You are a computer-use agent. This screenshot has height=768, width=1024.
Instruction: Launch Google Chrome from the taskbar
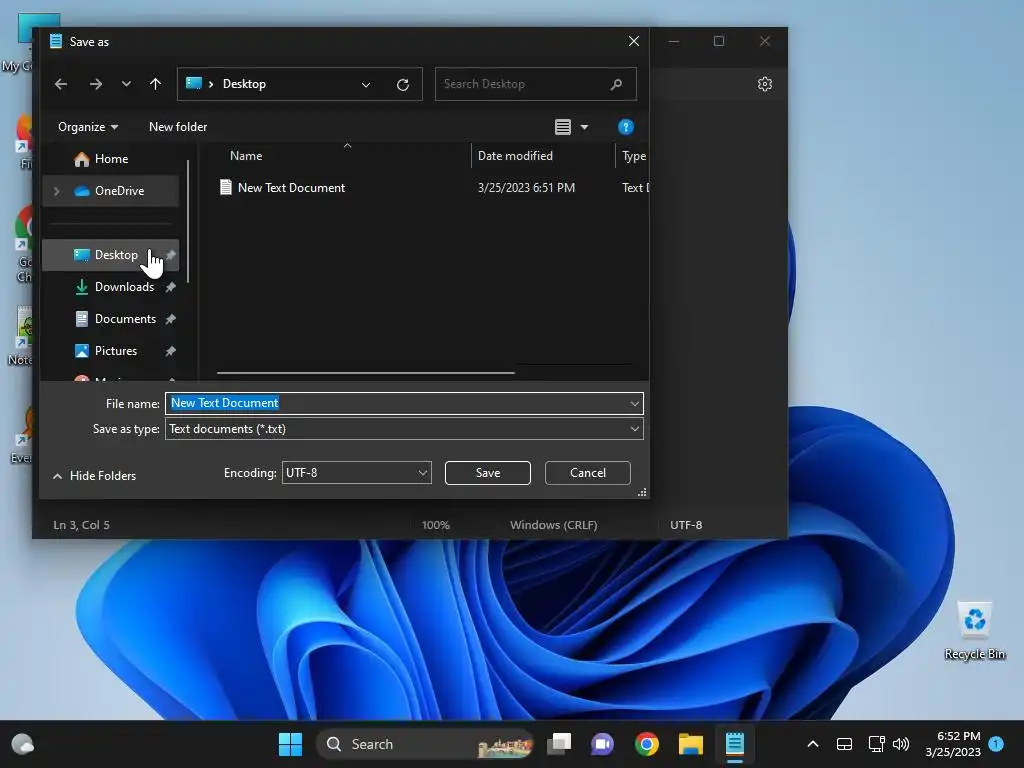647,744
